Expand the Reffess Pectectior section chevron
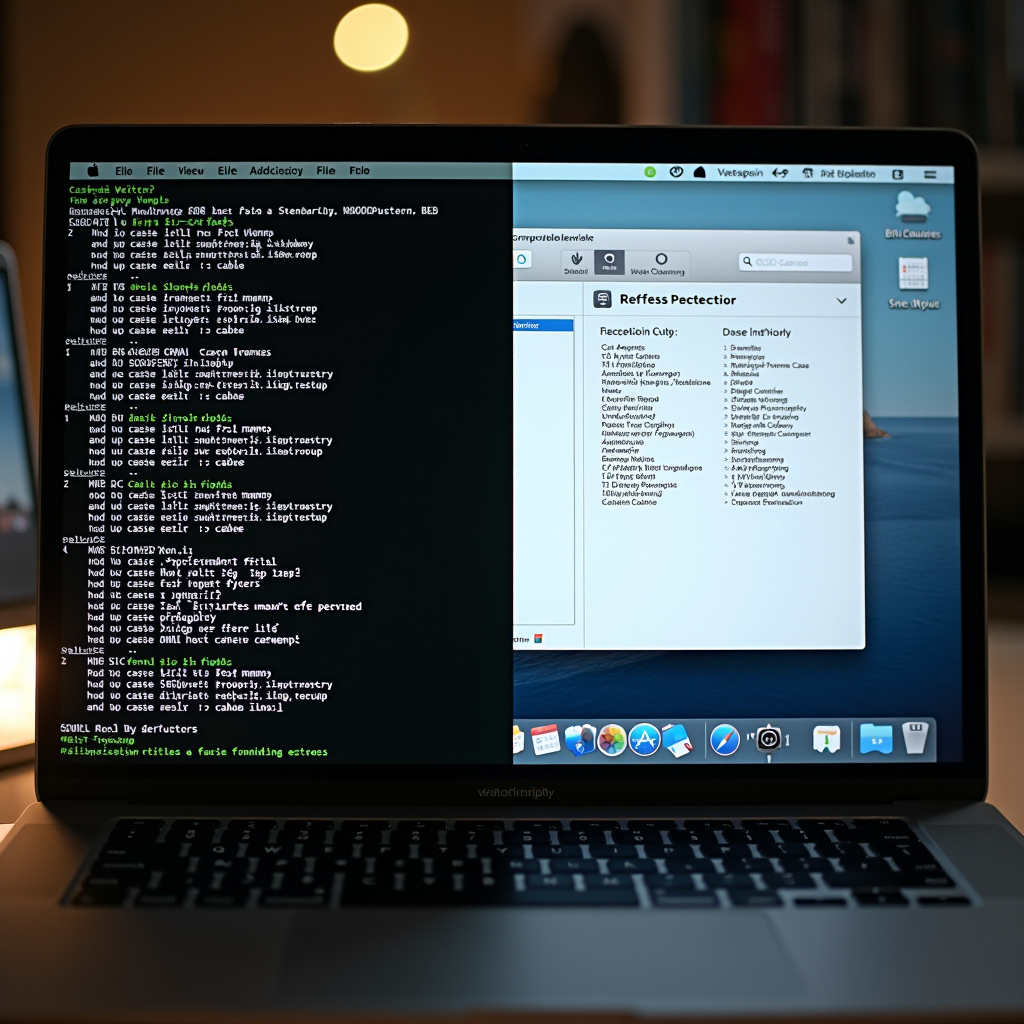Image resolution: width=1024 pixels, height=1024 pixels. tap(840, 299)
